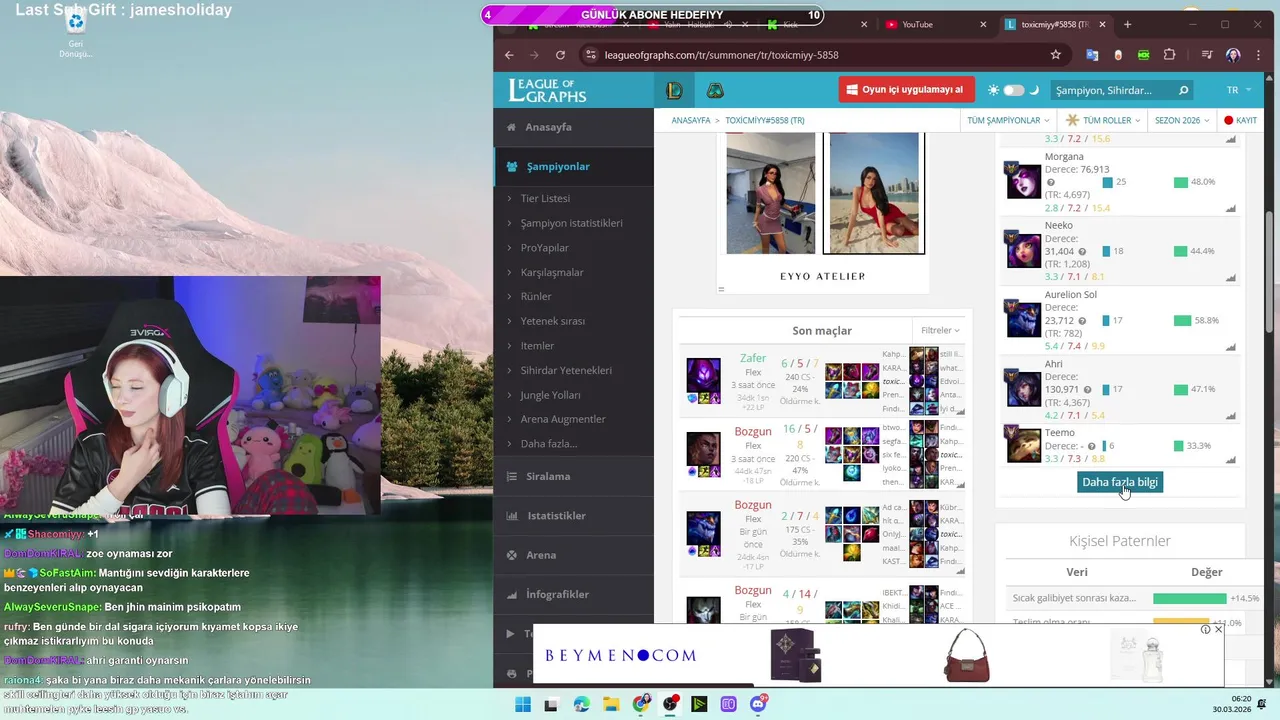
Task: Expand Teemo stats chart
Action: pos(1230,460)
